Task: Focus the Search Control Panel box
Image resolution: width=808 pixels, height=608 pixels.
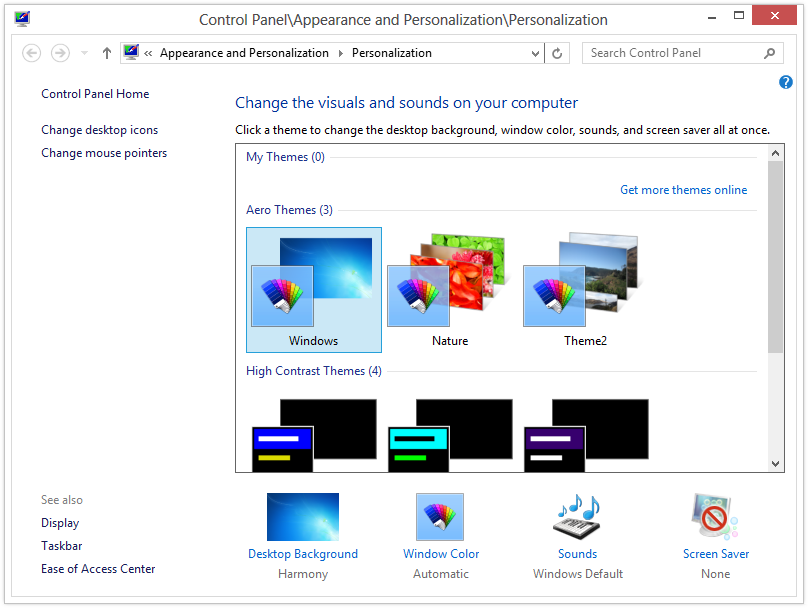Action: (x=682, y=53)
